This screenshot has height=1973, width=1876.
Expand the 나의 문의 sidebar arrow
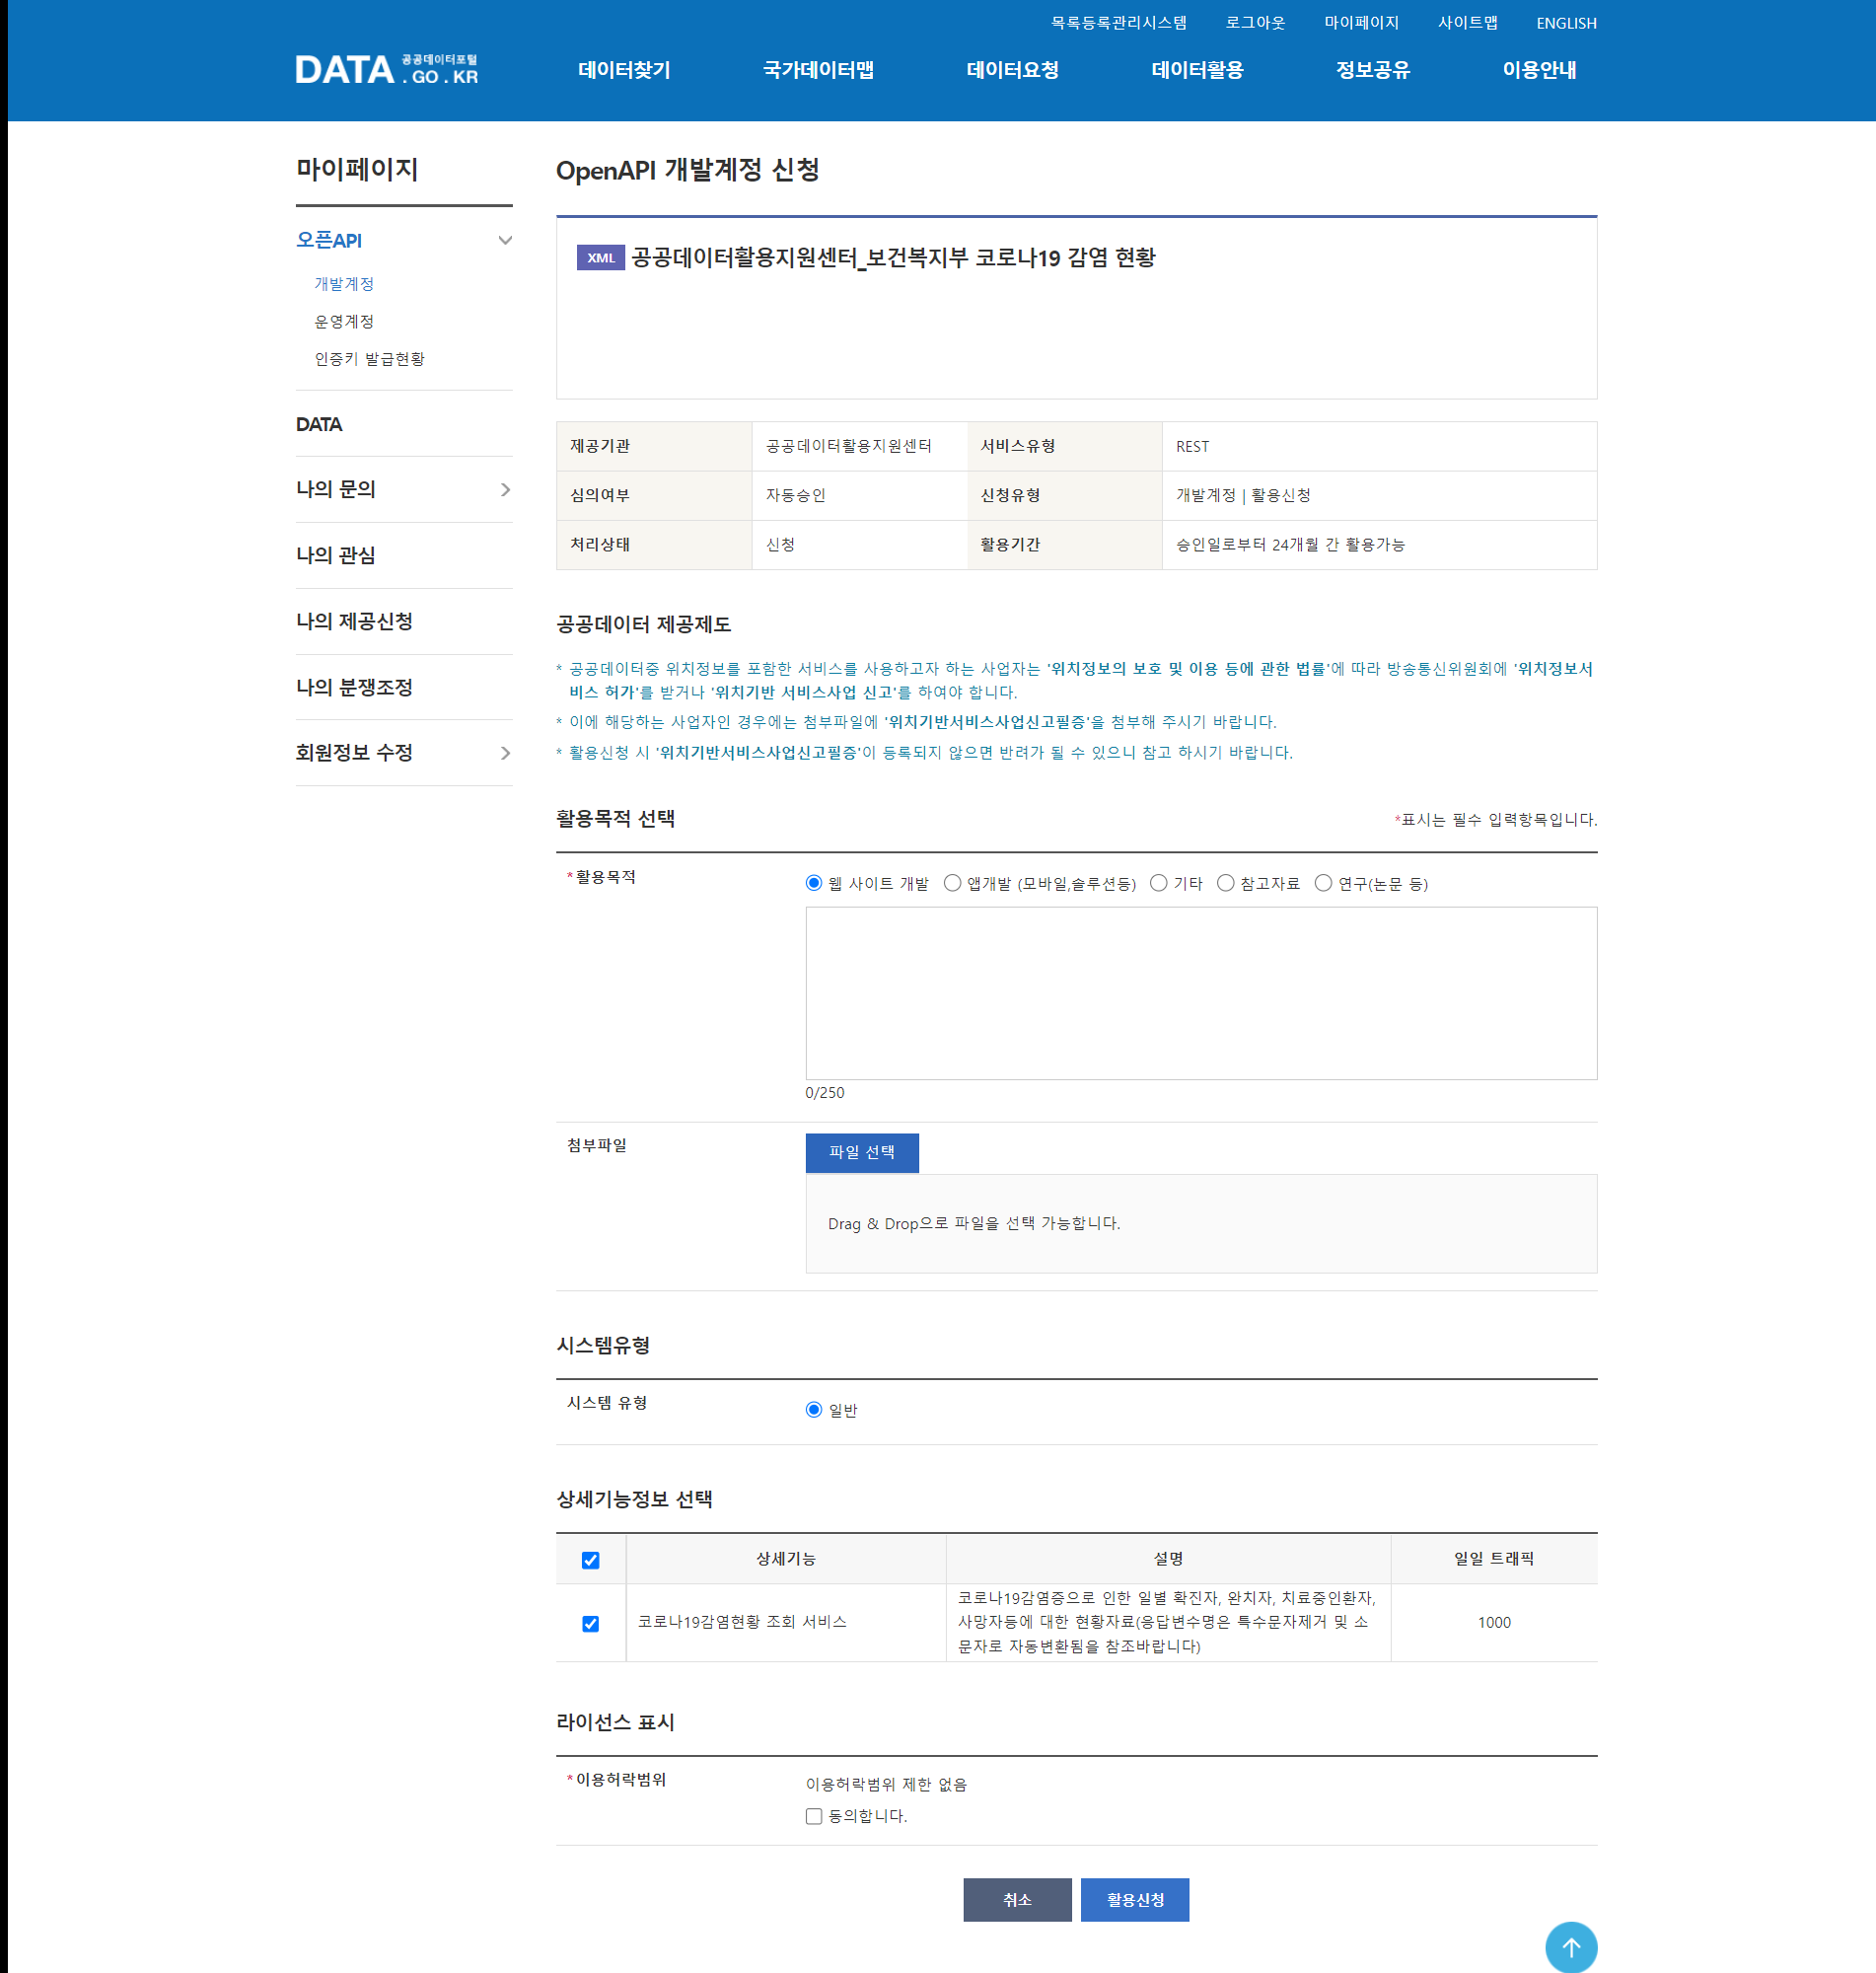[x=505, y=489]
